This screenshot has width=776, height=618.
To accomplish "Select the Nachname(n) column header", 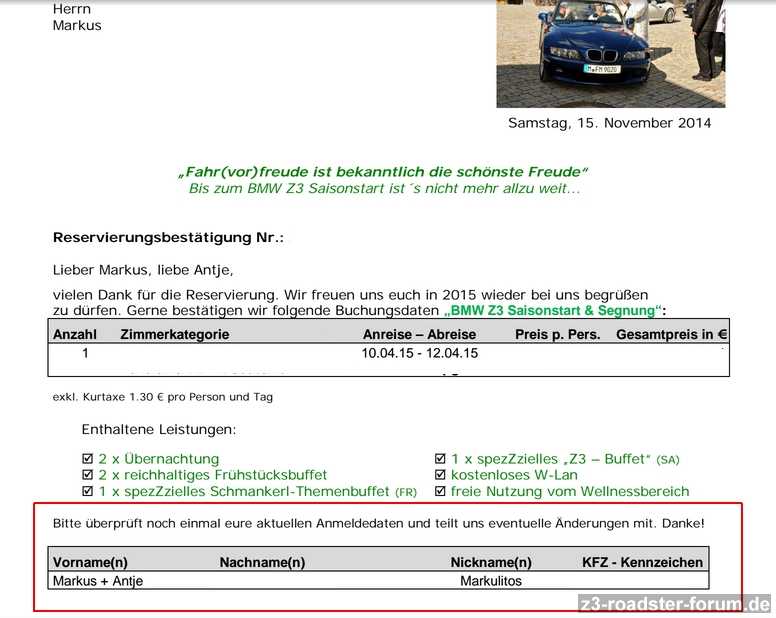I will tap(262, 562).
